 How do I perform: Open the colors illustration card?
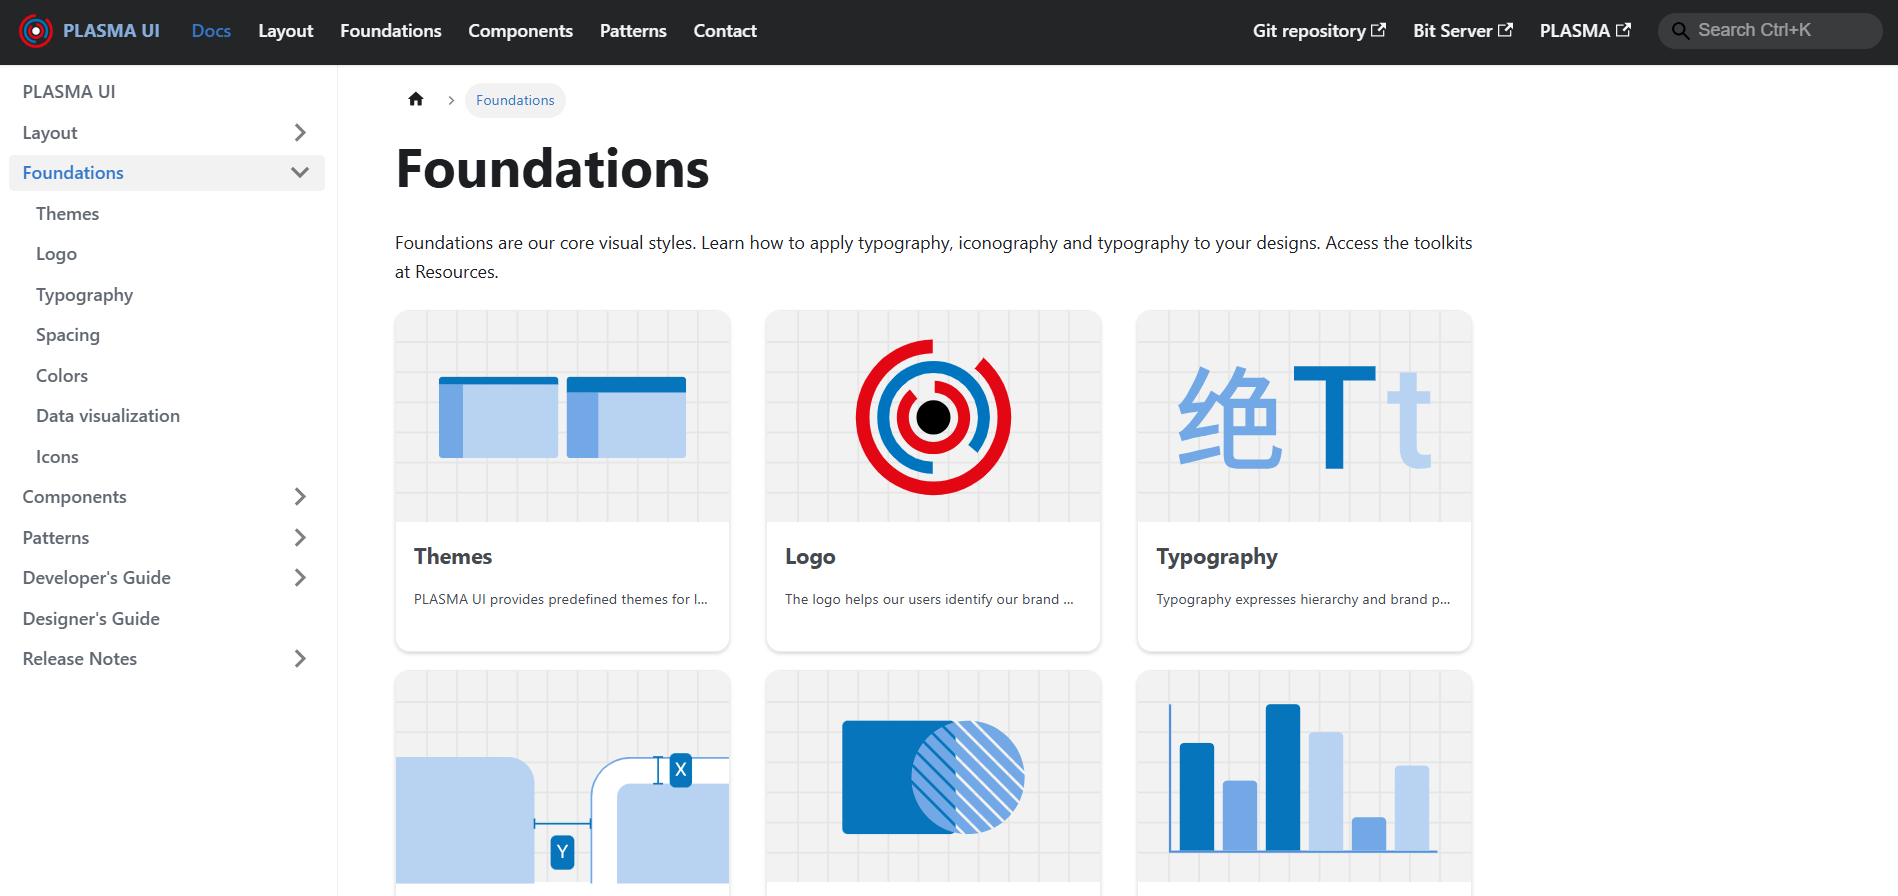(x=934, y=777)
